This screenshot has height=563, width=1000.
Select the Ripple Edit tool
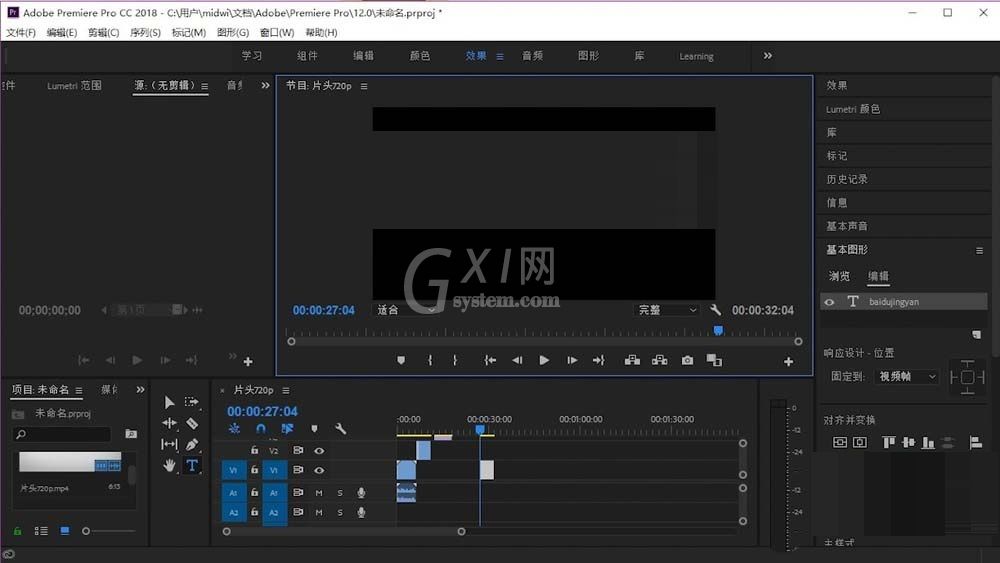(169, 423)
